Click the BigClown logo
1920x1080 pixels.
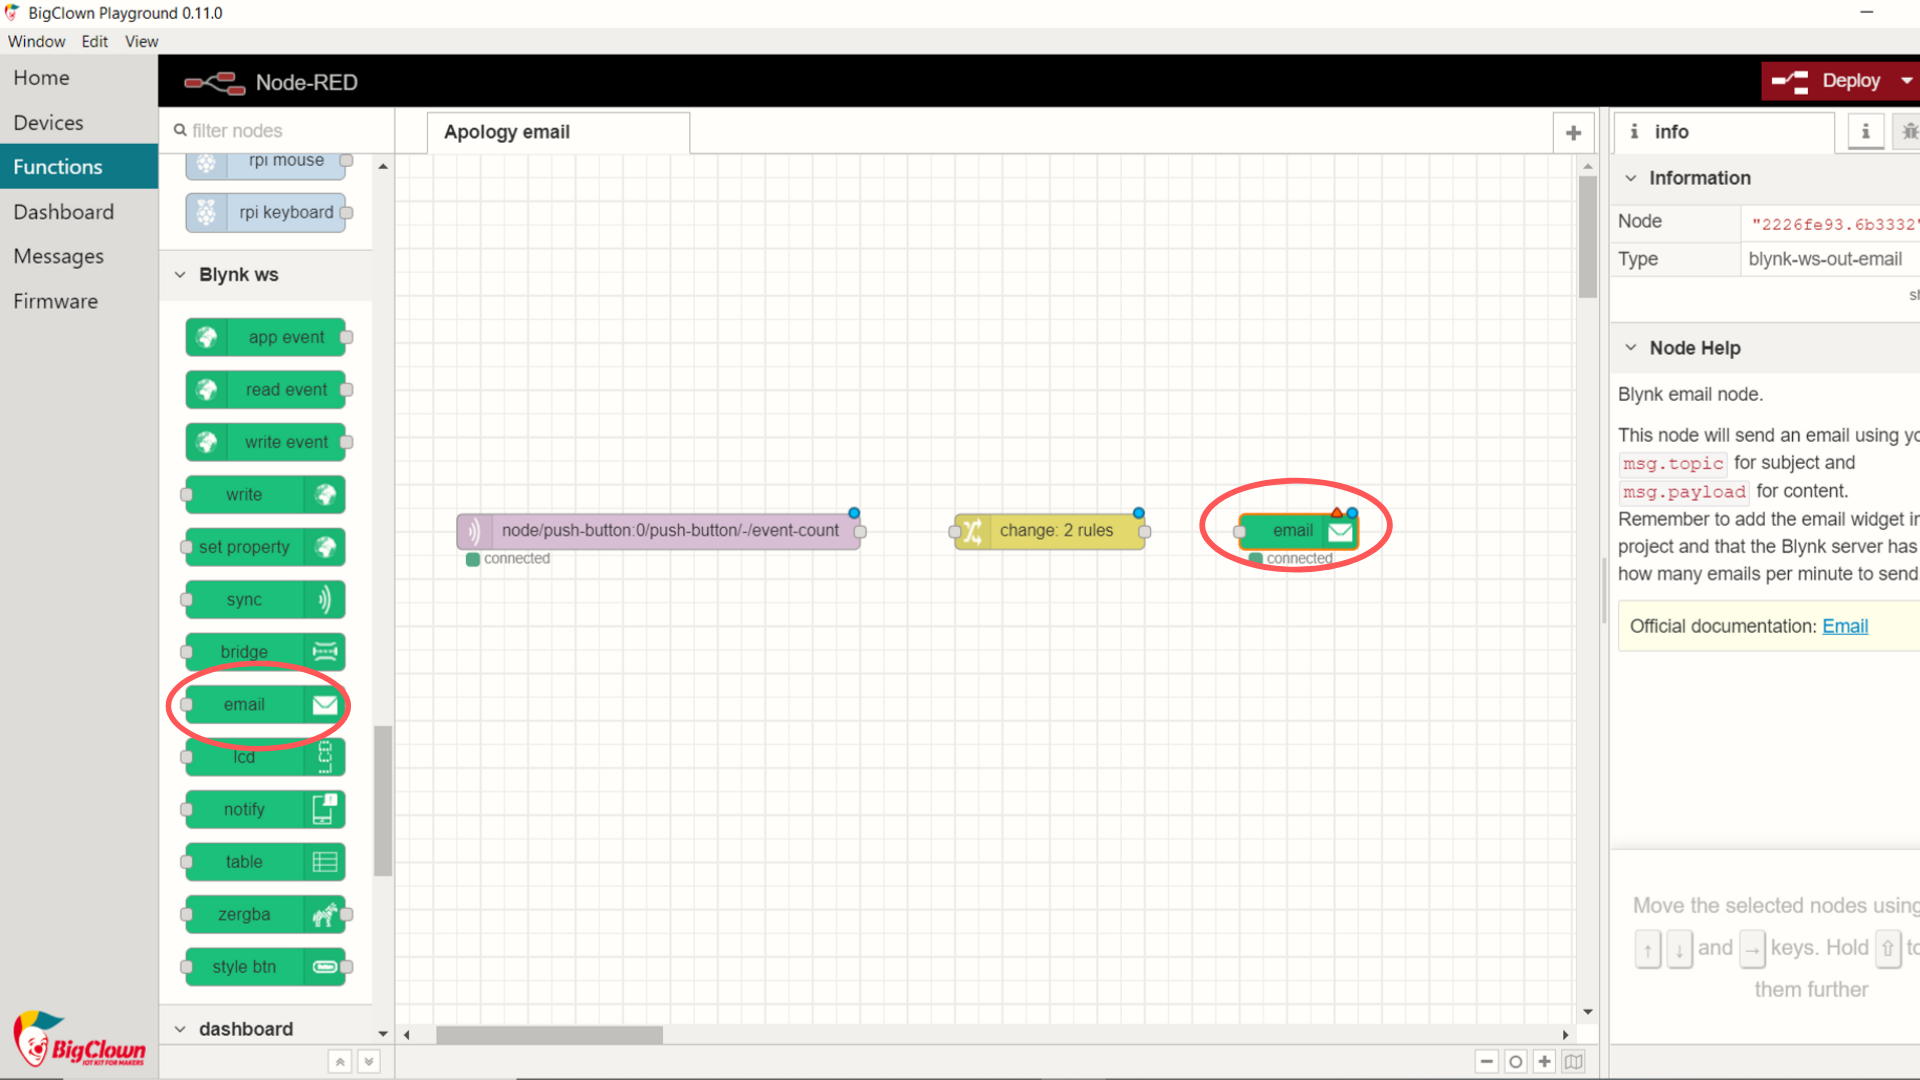pyautogui.click(x=79, y=1040)
